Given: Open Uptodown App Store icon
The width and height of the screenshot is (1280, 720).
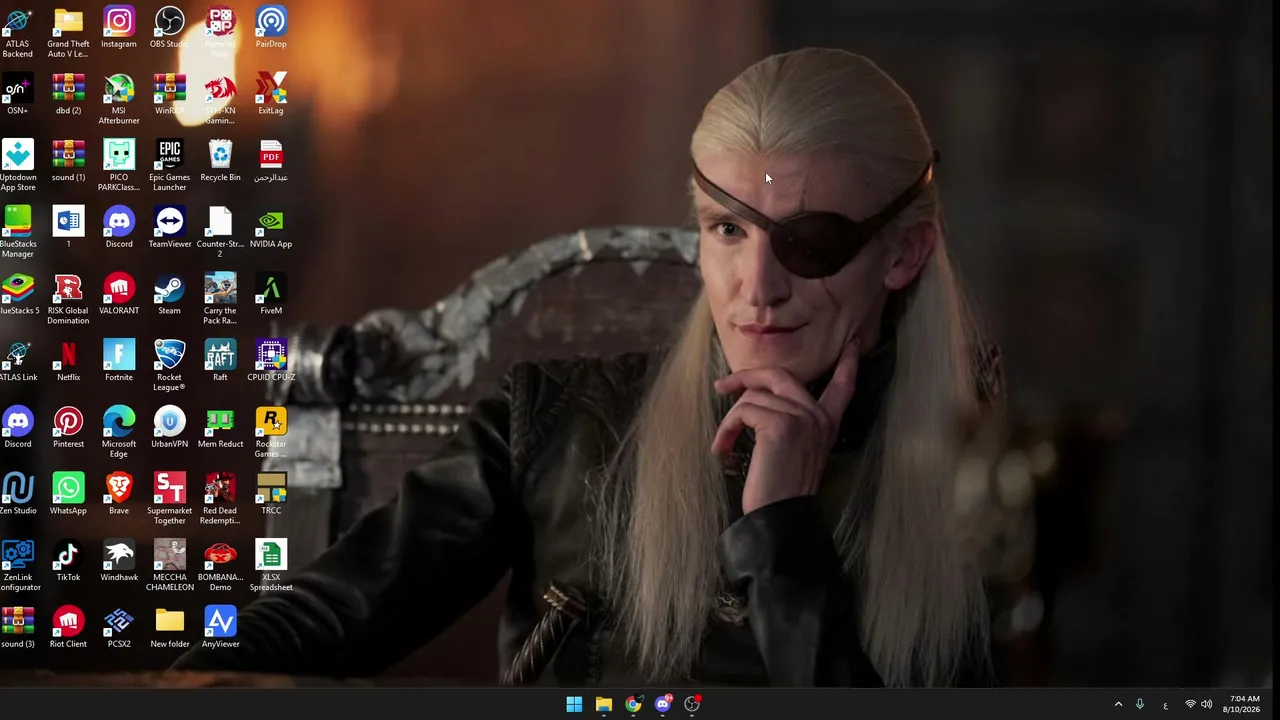Looking at the screenshot, I should pyautogui.click(x=18, y=166).
